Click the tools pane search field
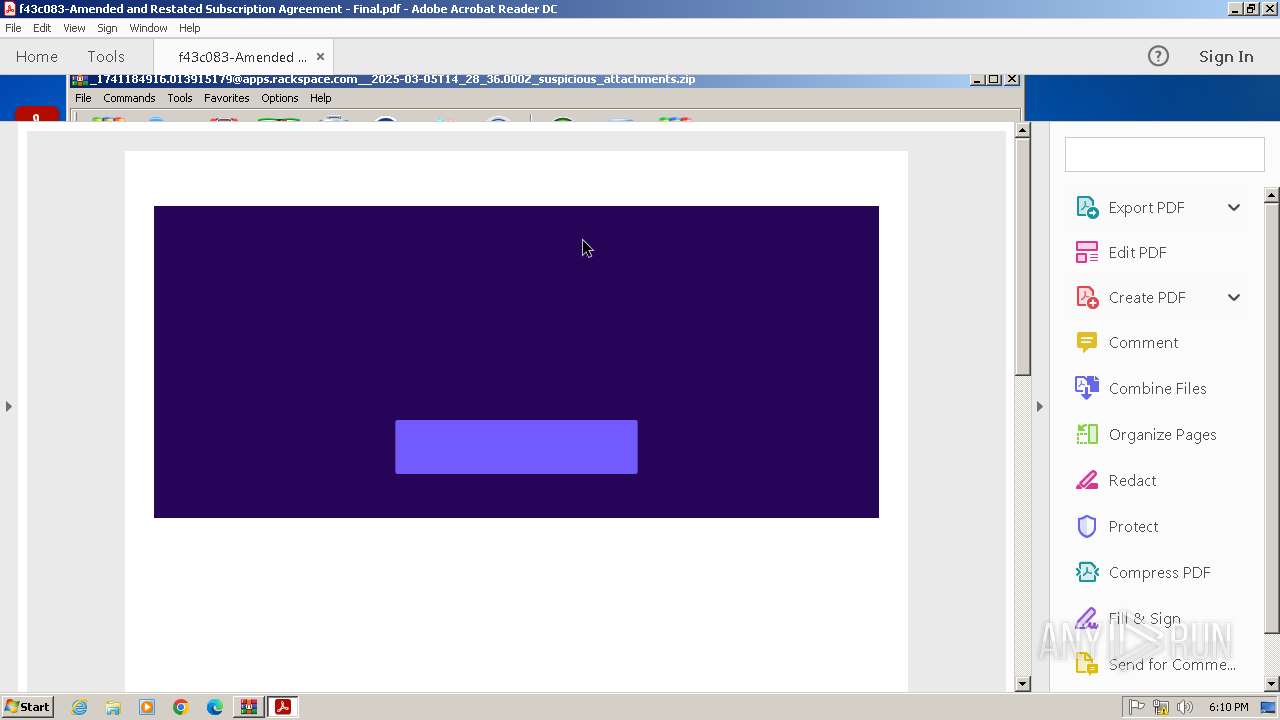 (1164, 155)
